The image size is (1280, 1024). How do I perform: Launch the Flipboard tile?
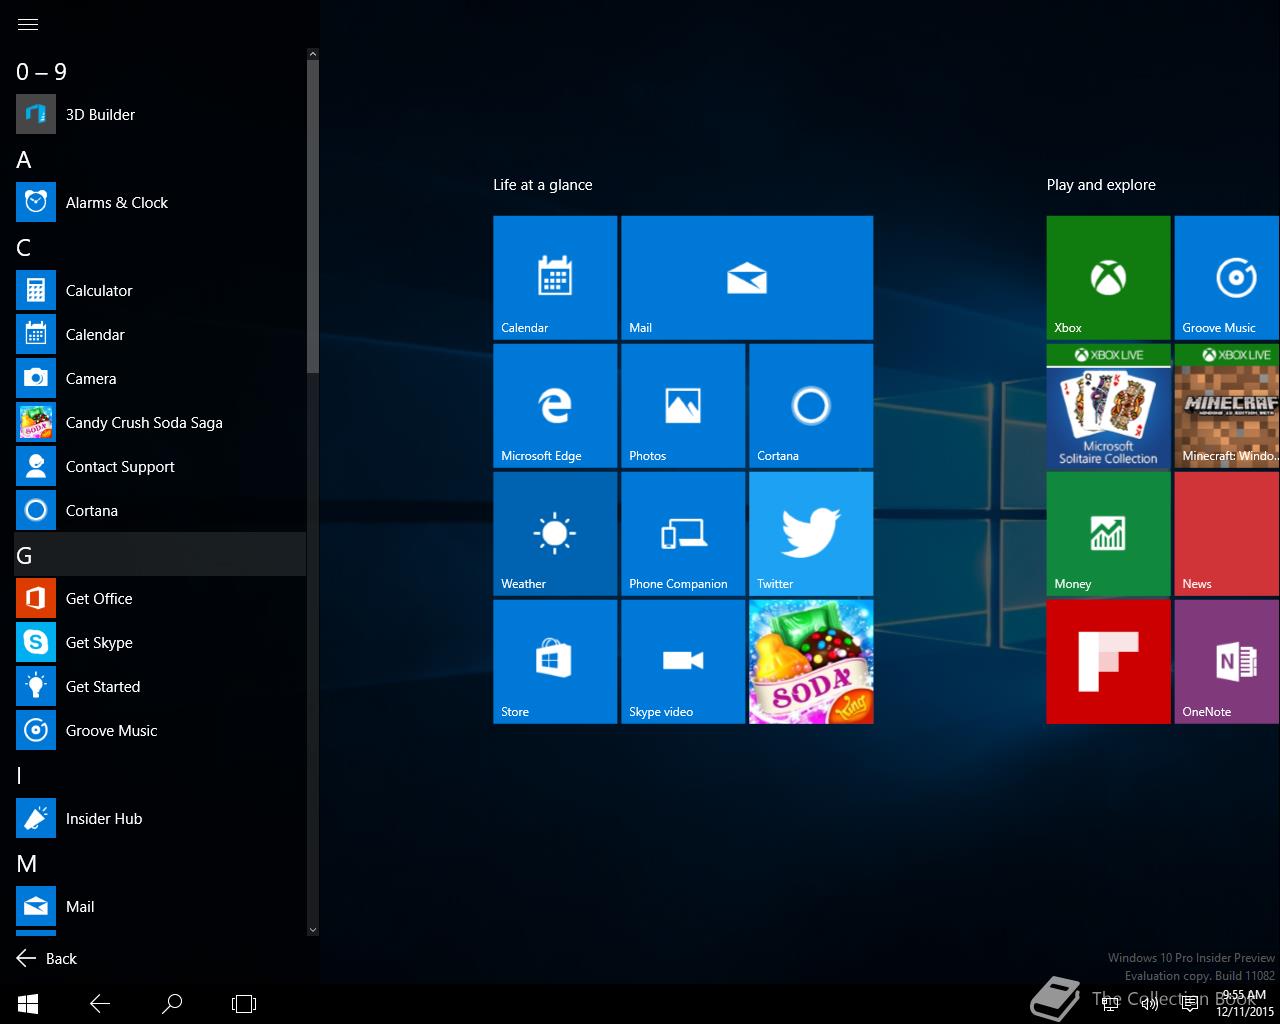pos(1108,662)
